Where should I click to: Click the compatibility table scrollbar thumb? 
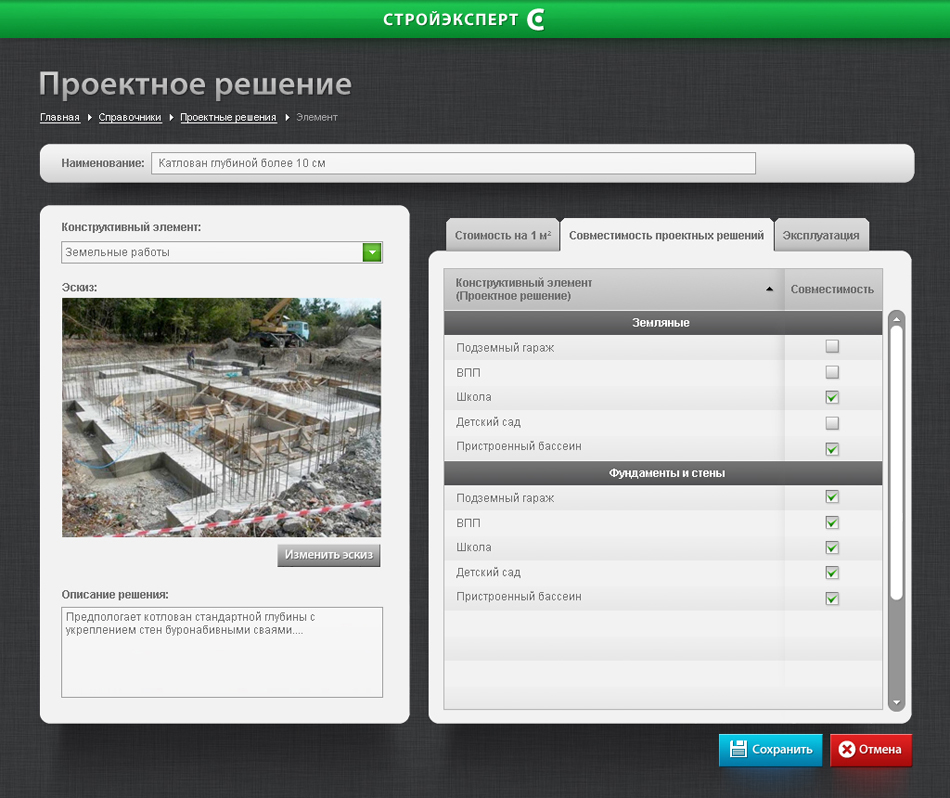(897, 464)
